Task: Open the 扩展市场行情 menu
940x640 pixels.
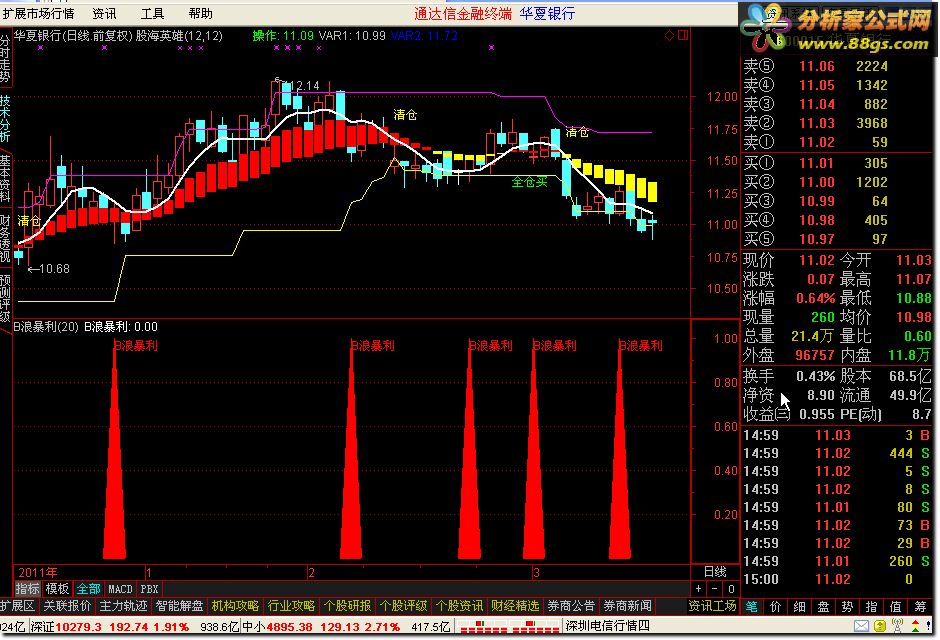Action: pos(38,14)
